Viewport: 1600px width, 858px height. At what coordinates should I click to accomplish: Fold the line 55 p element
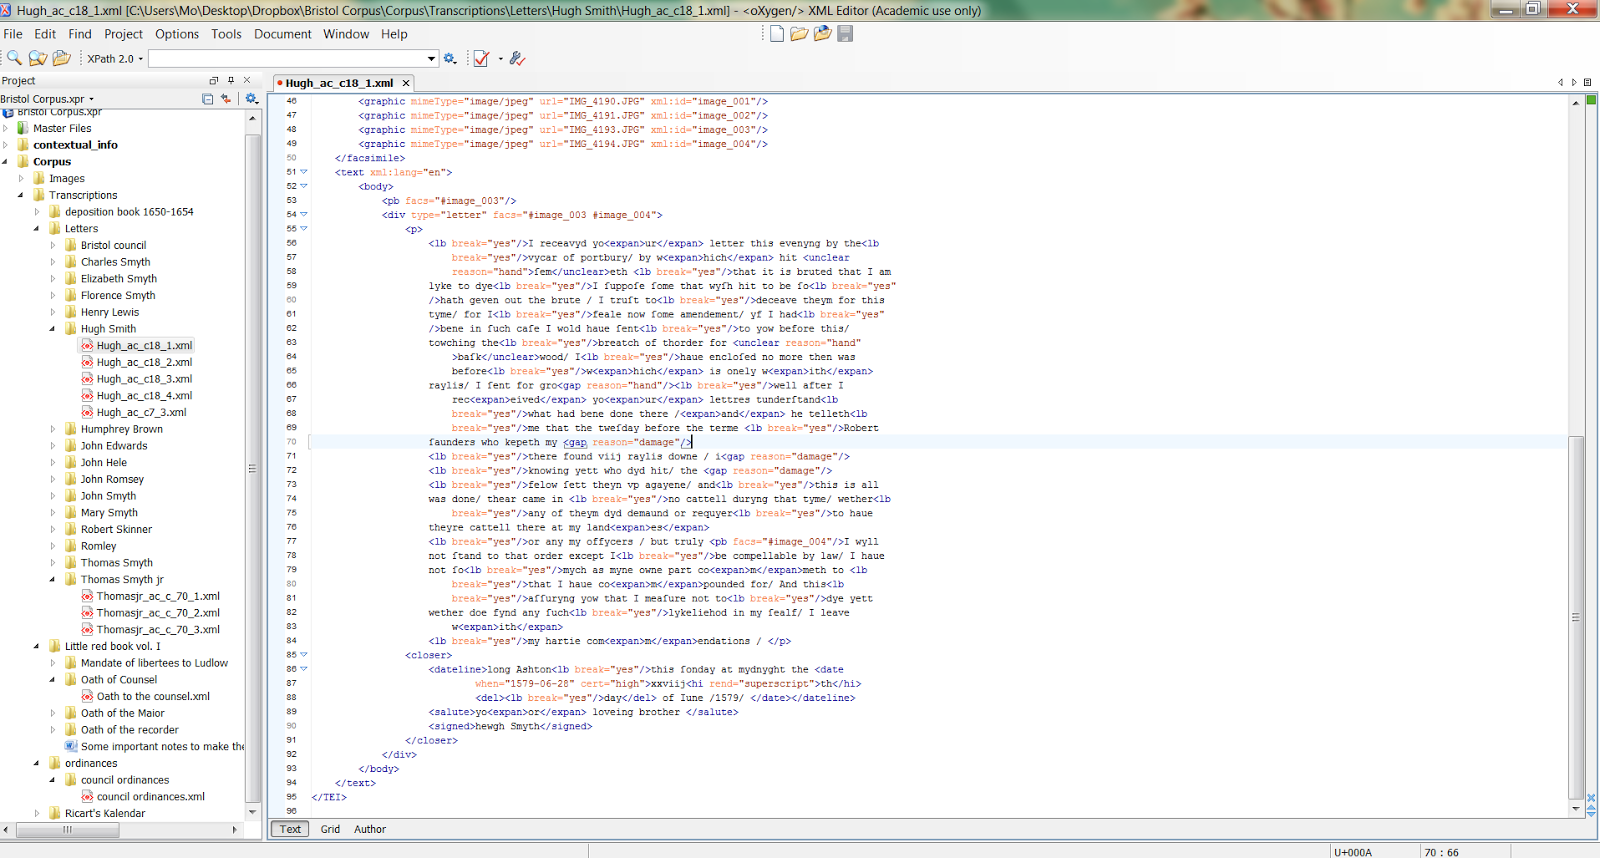304,228
